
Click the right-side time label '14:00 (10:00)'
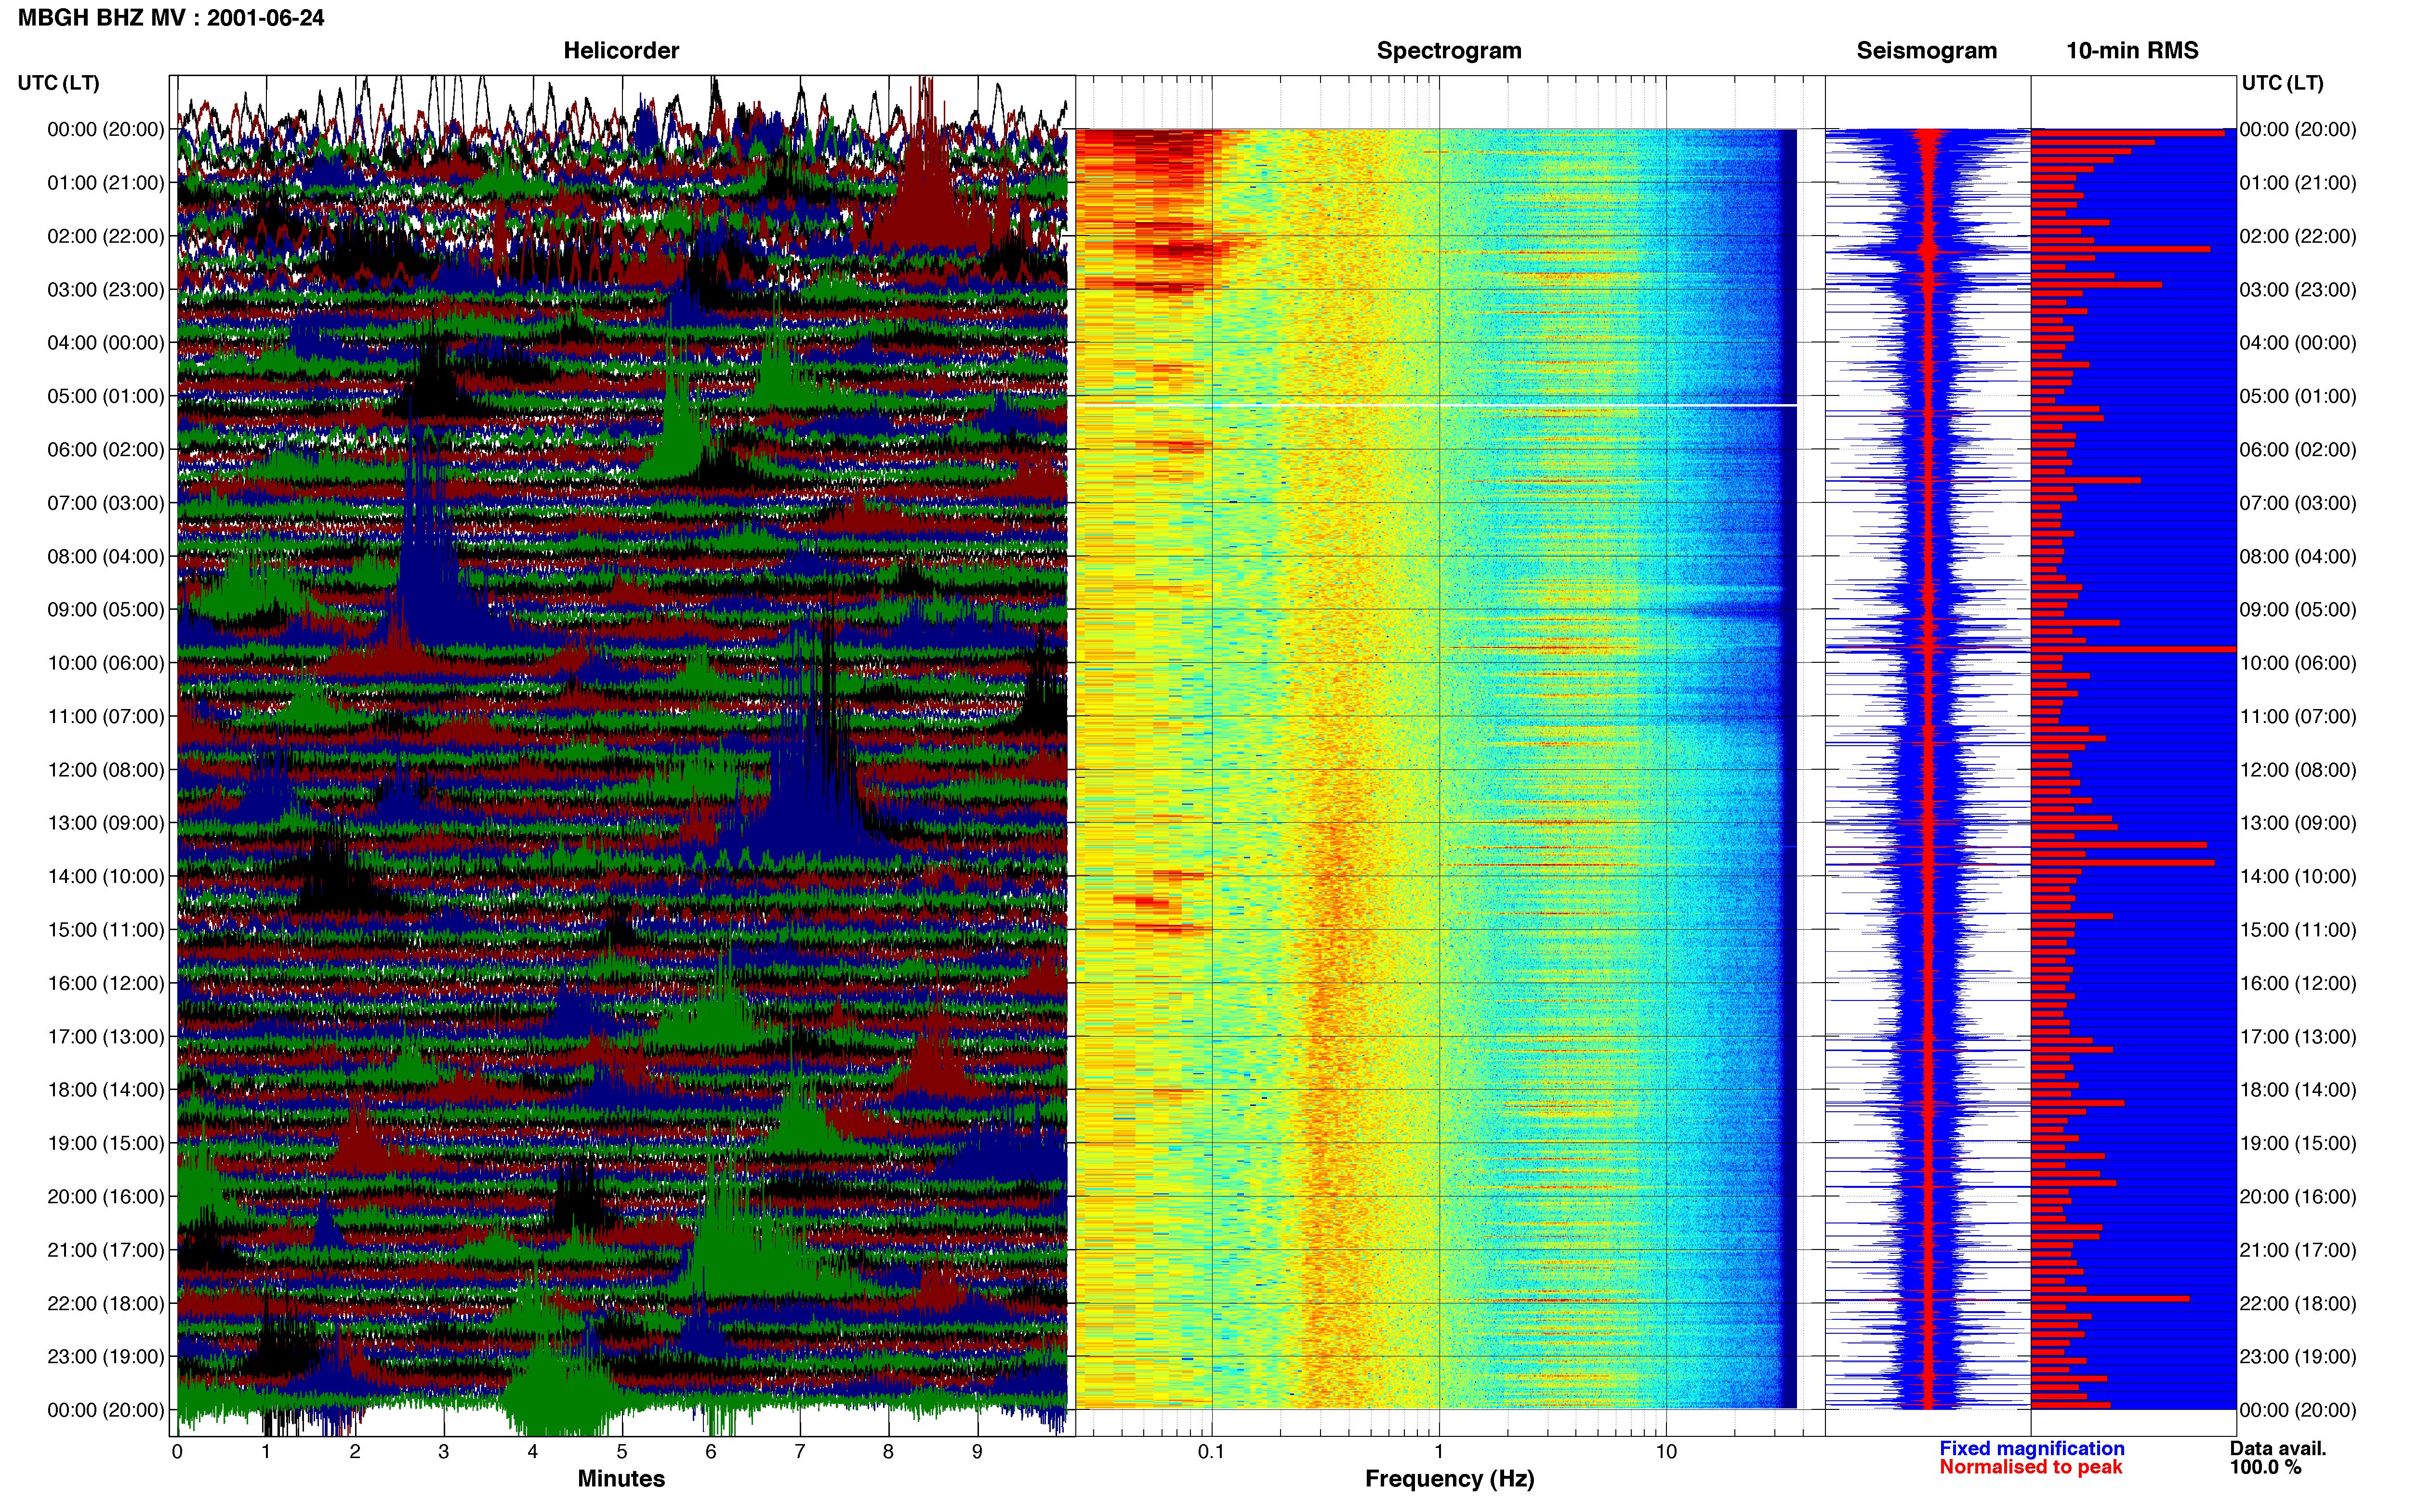click(x=2298, y=877)
